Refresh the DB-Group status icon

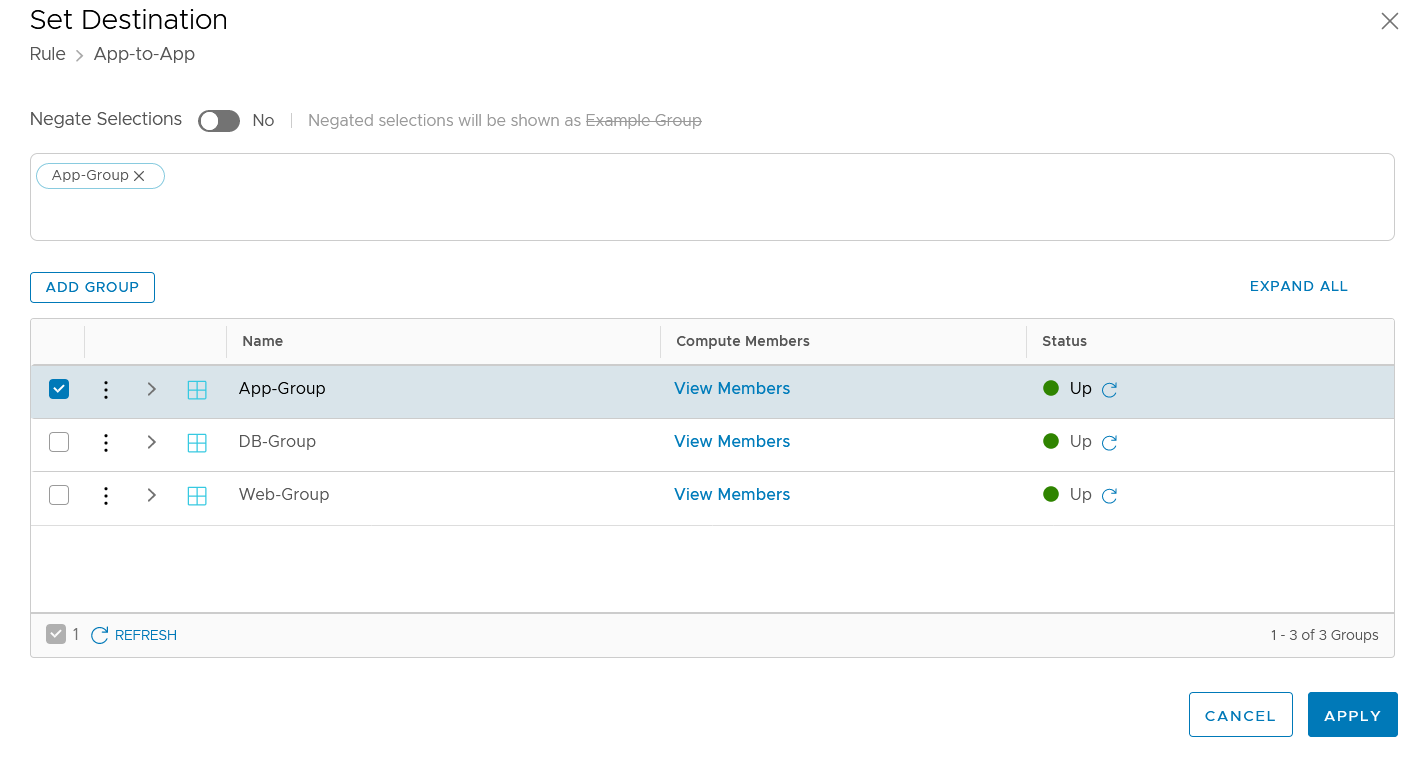click(x=1109, y=443)
